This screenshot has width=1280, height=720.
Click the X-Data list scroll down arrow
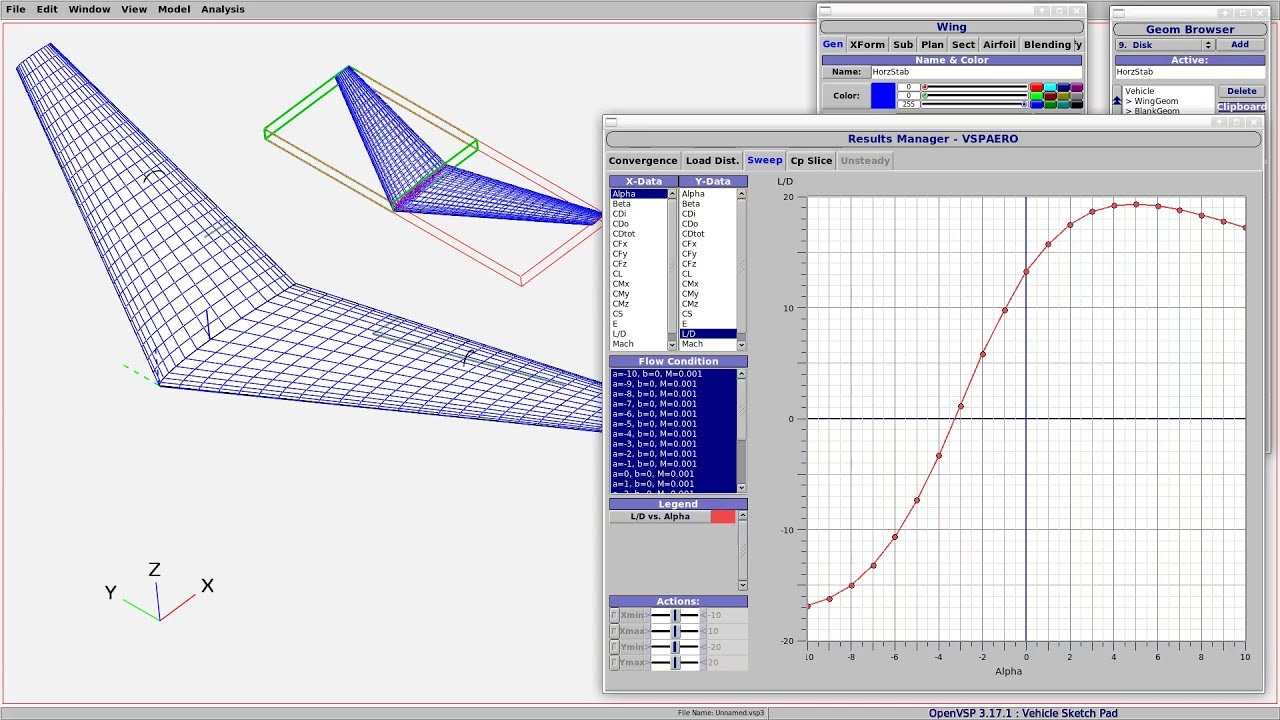coord(672,344)
